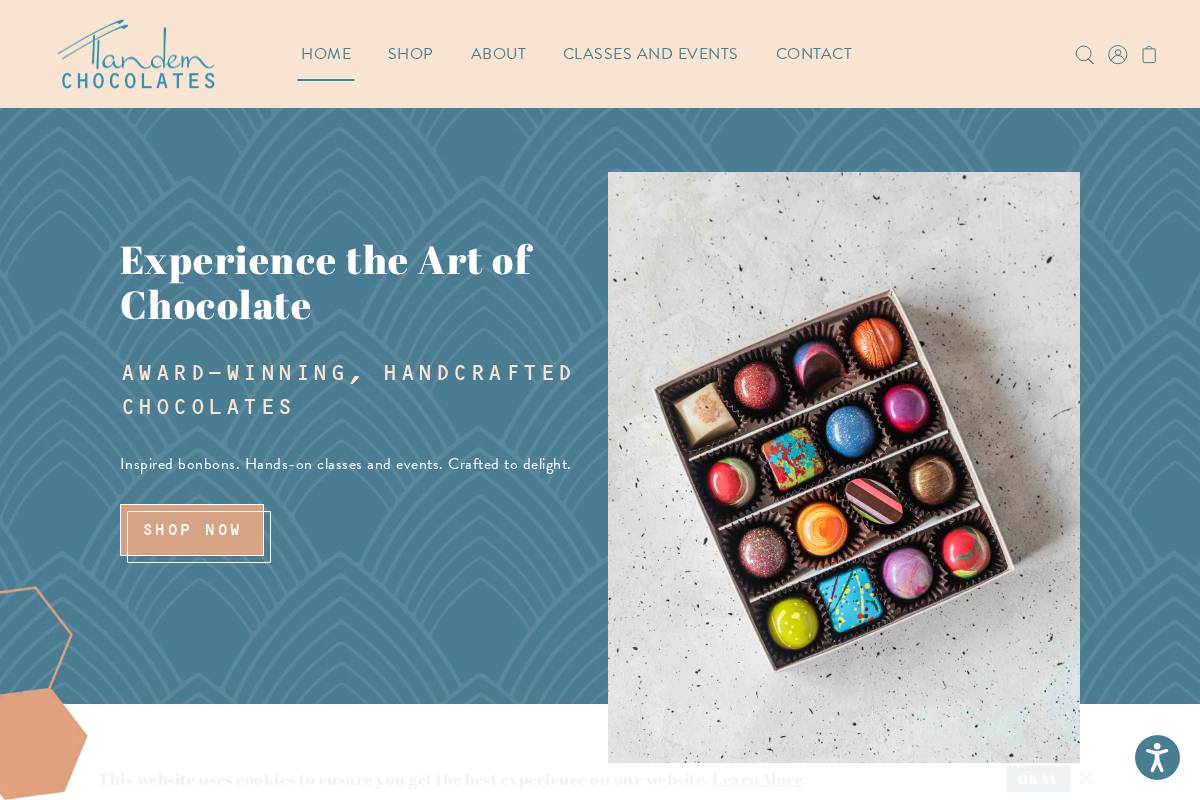The image size is (1200, 800).
Task: Select Home in the navigation
Action: [x=326, y=54]
